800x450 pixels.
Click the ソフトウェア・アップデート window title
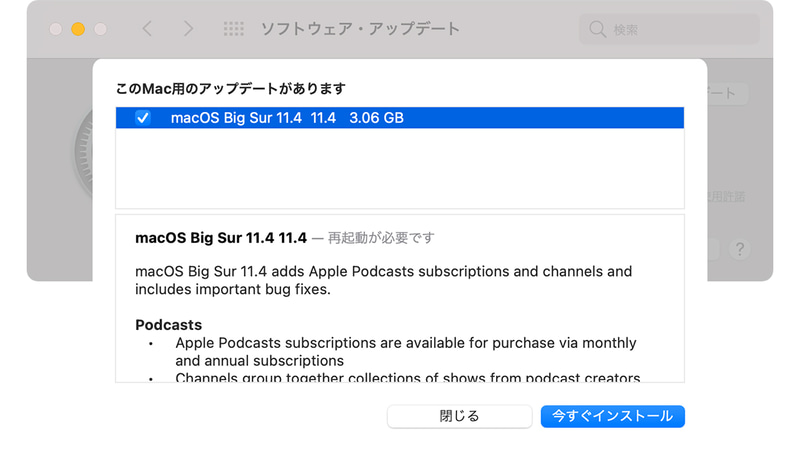pos(360,29)
